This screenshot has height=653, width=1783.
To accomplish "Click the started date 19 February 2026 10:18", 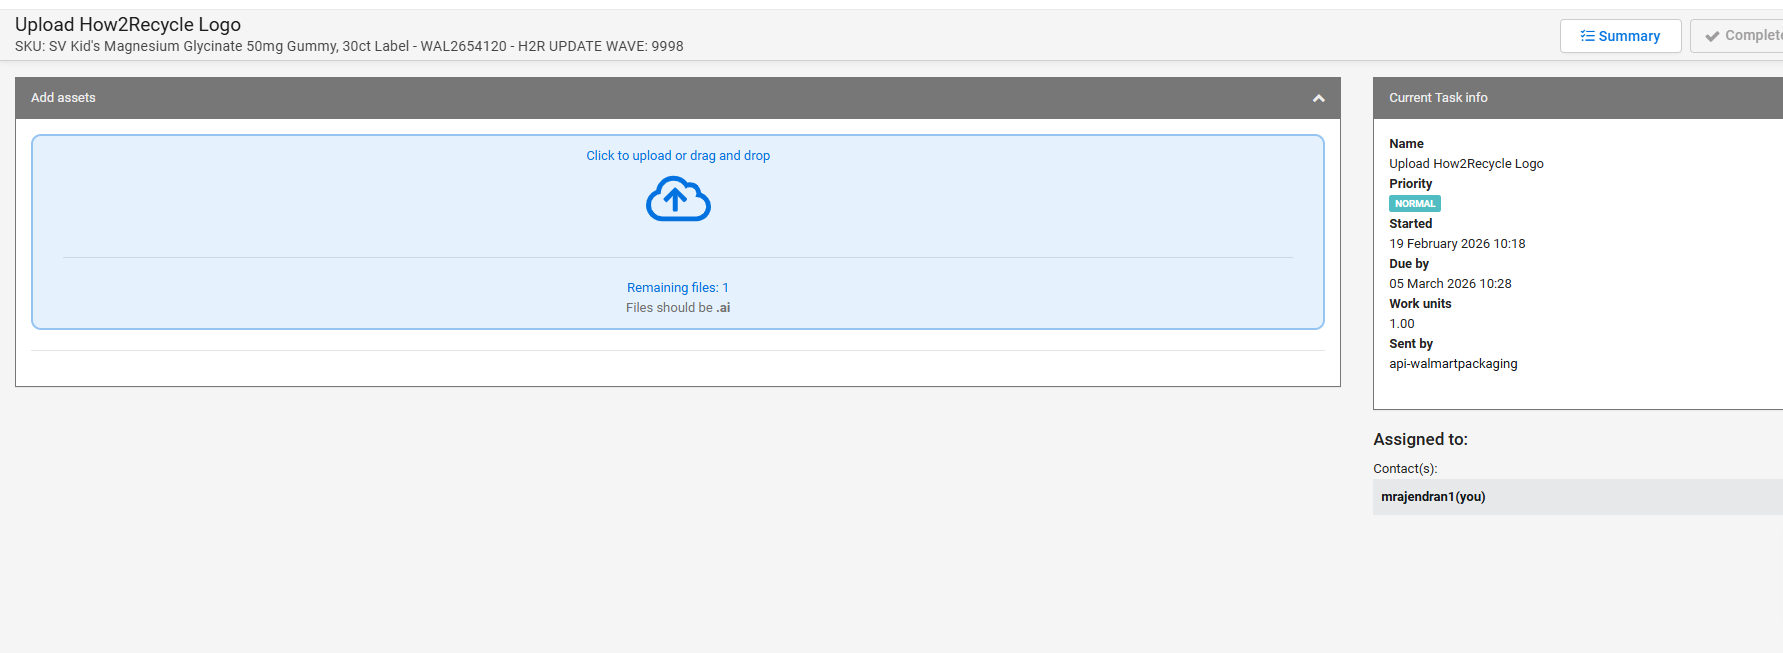I will [1457, 244].
